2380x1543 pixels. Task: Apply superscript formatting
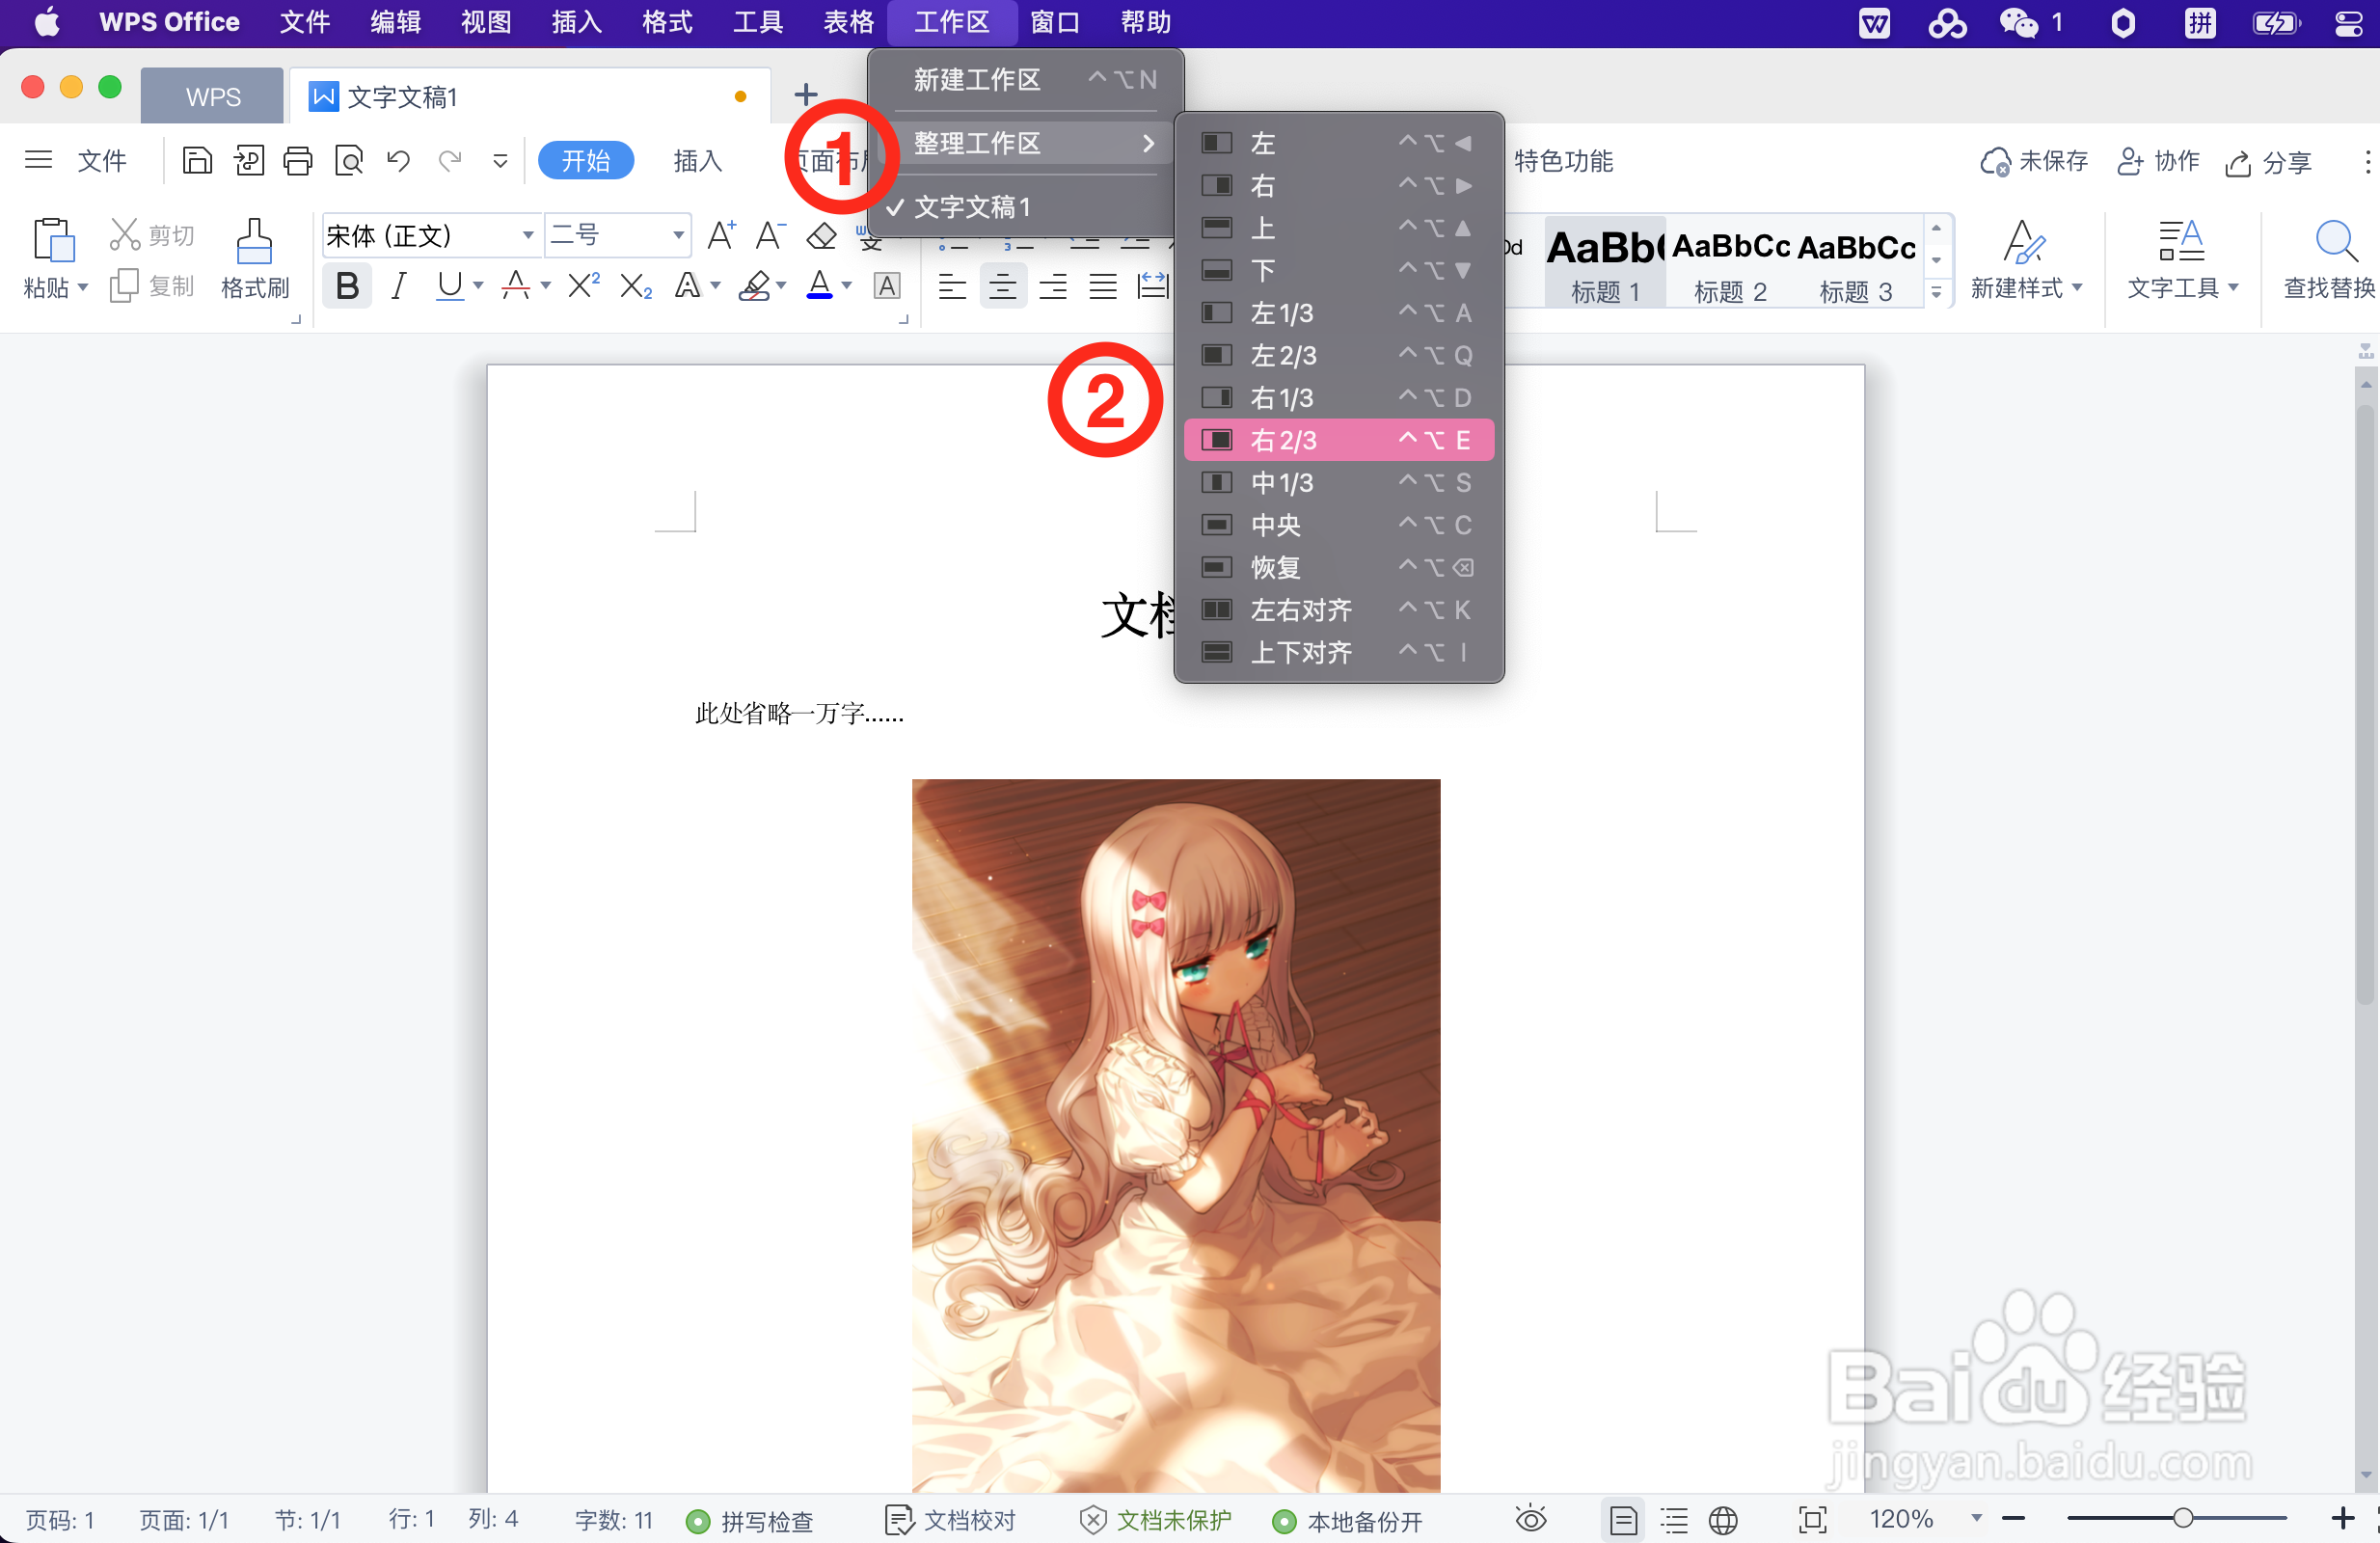pos(584,286)
